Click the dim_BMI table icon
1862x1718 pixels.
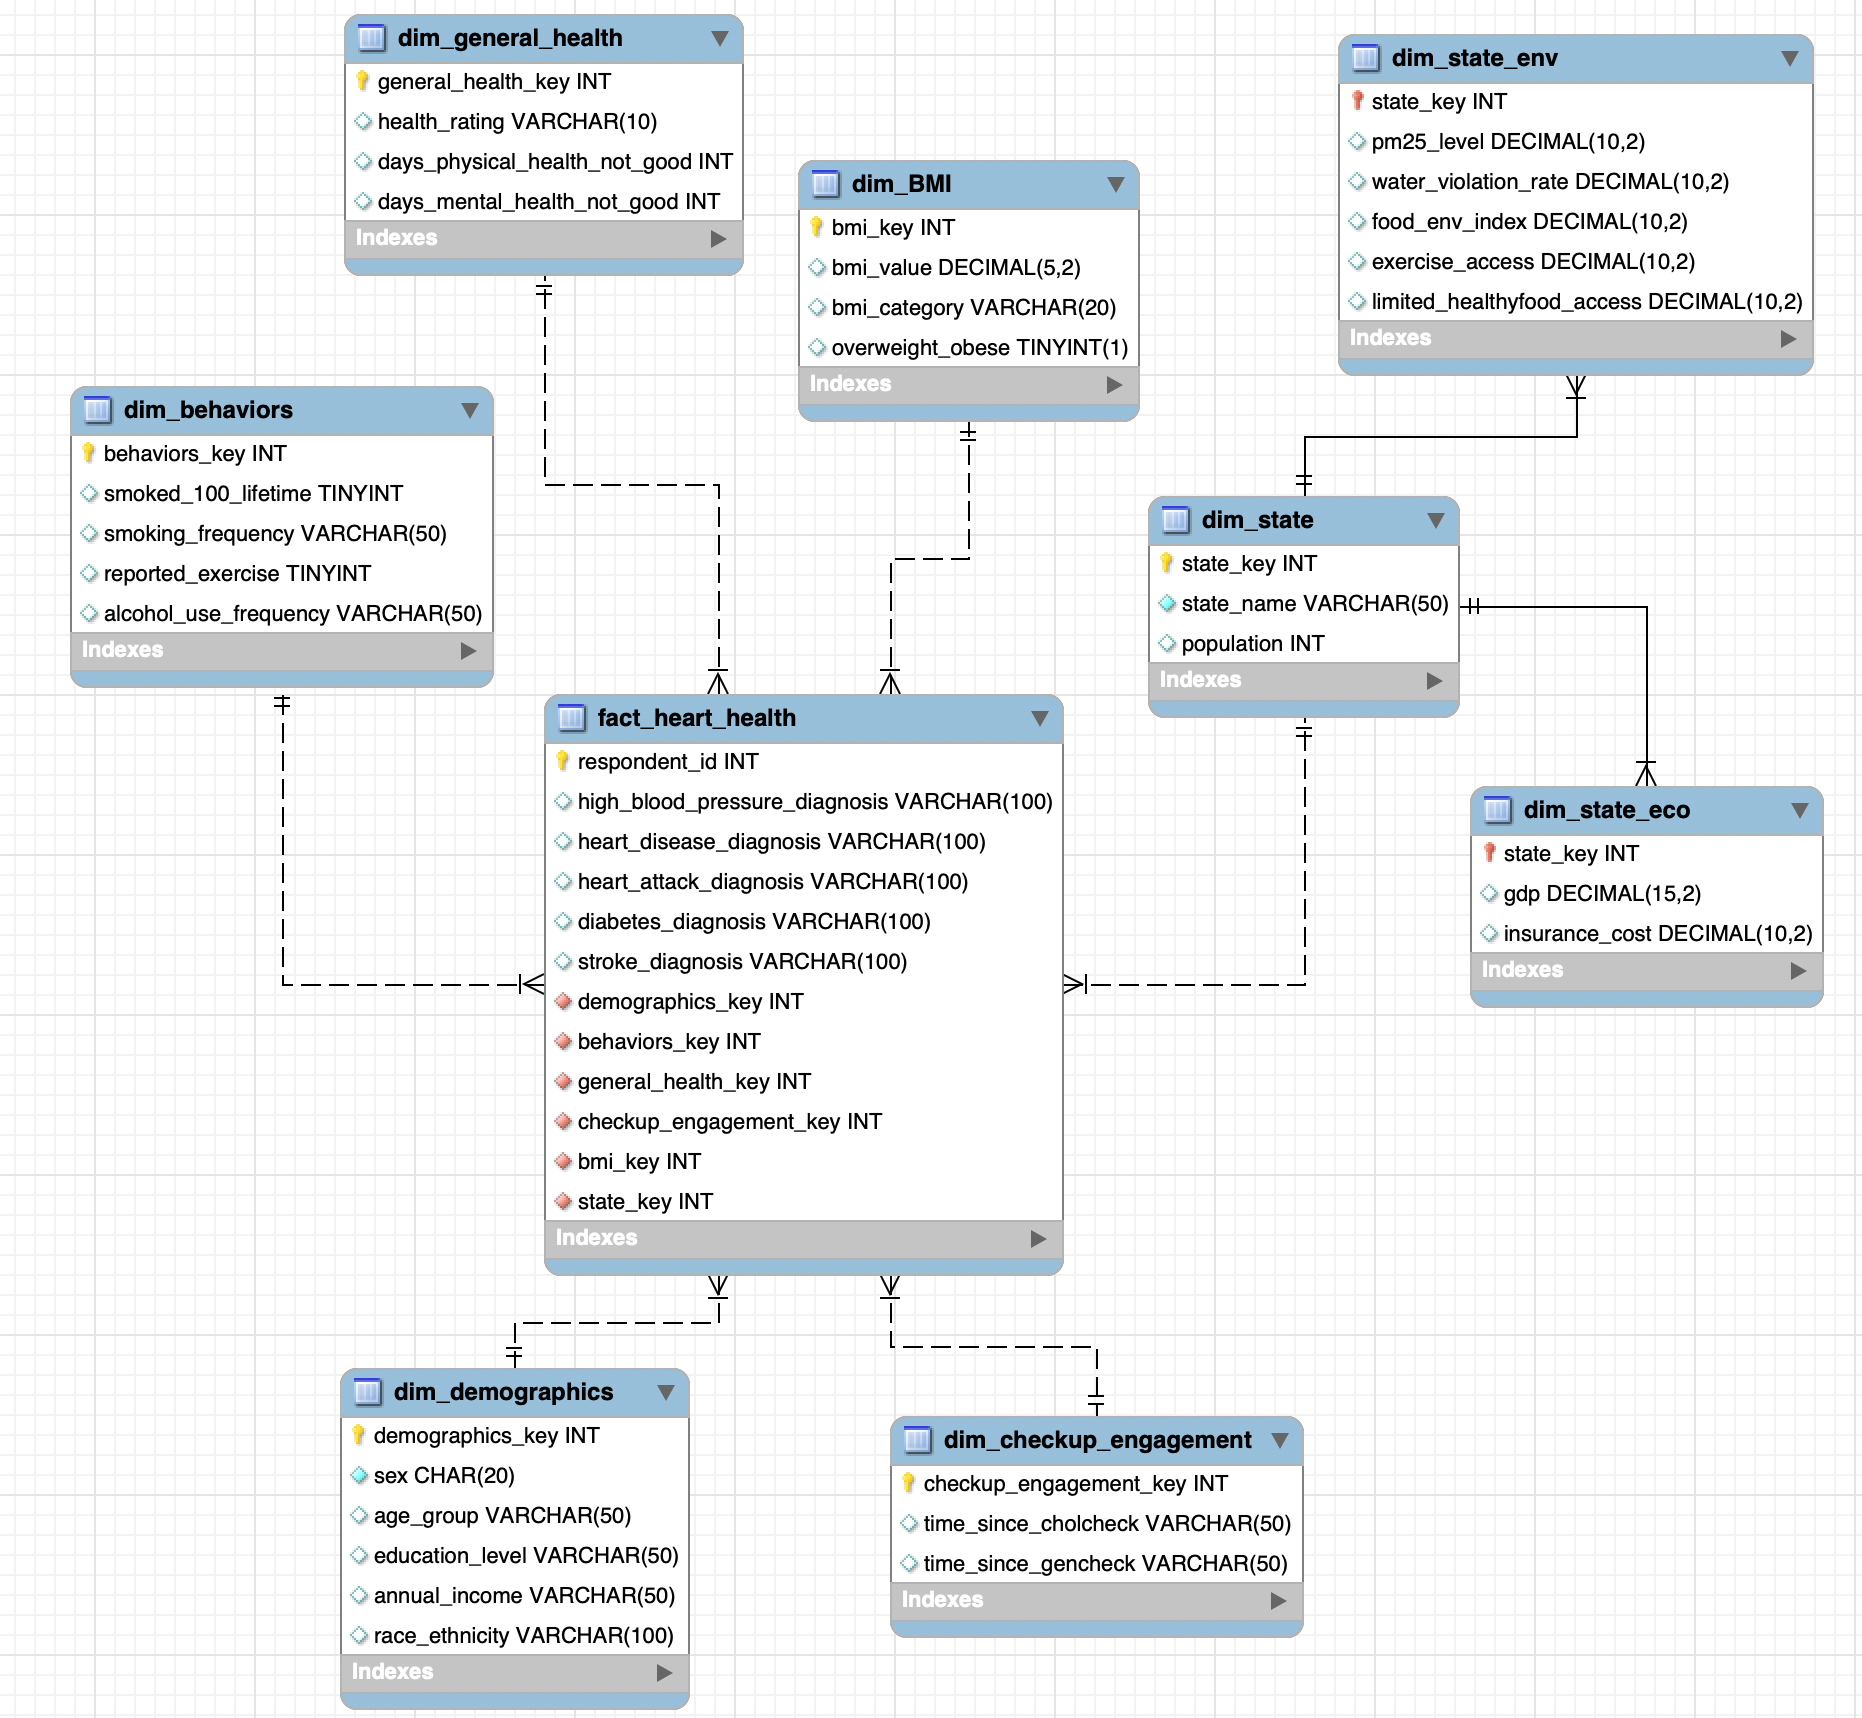(x=825, y=184)
